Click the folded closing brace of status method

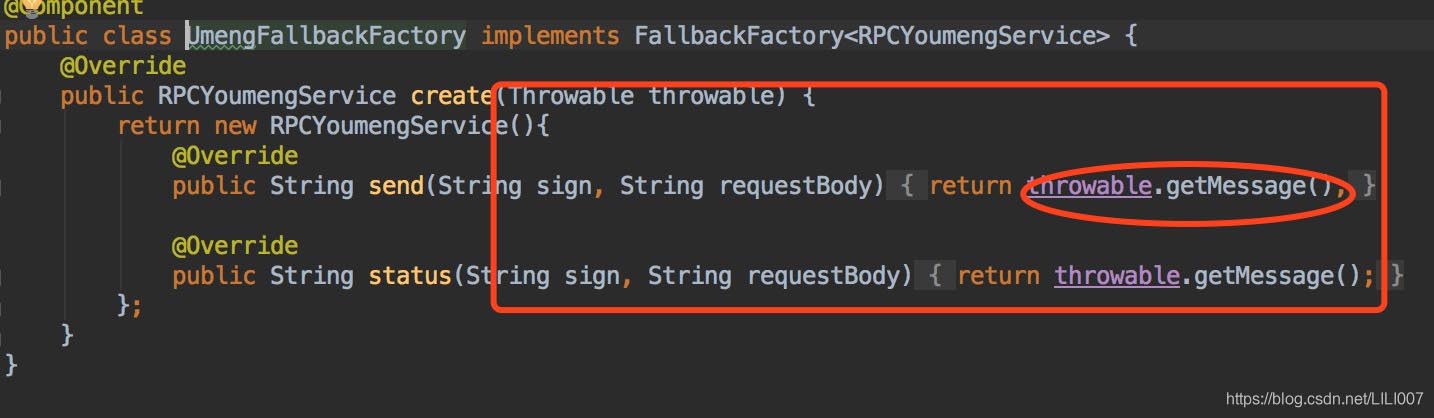1397,276
